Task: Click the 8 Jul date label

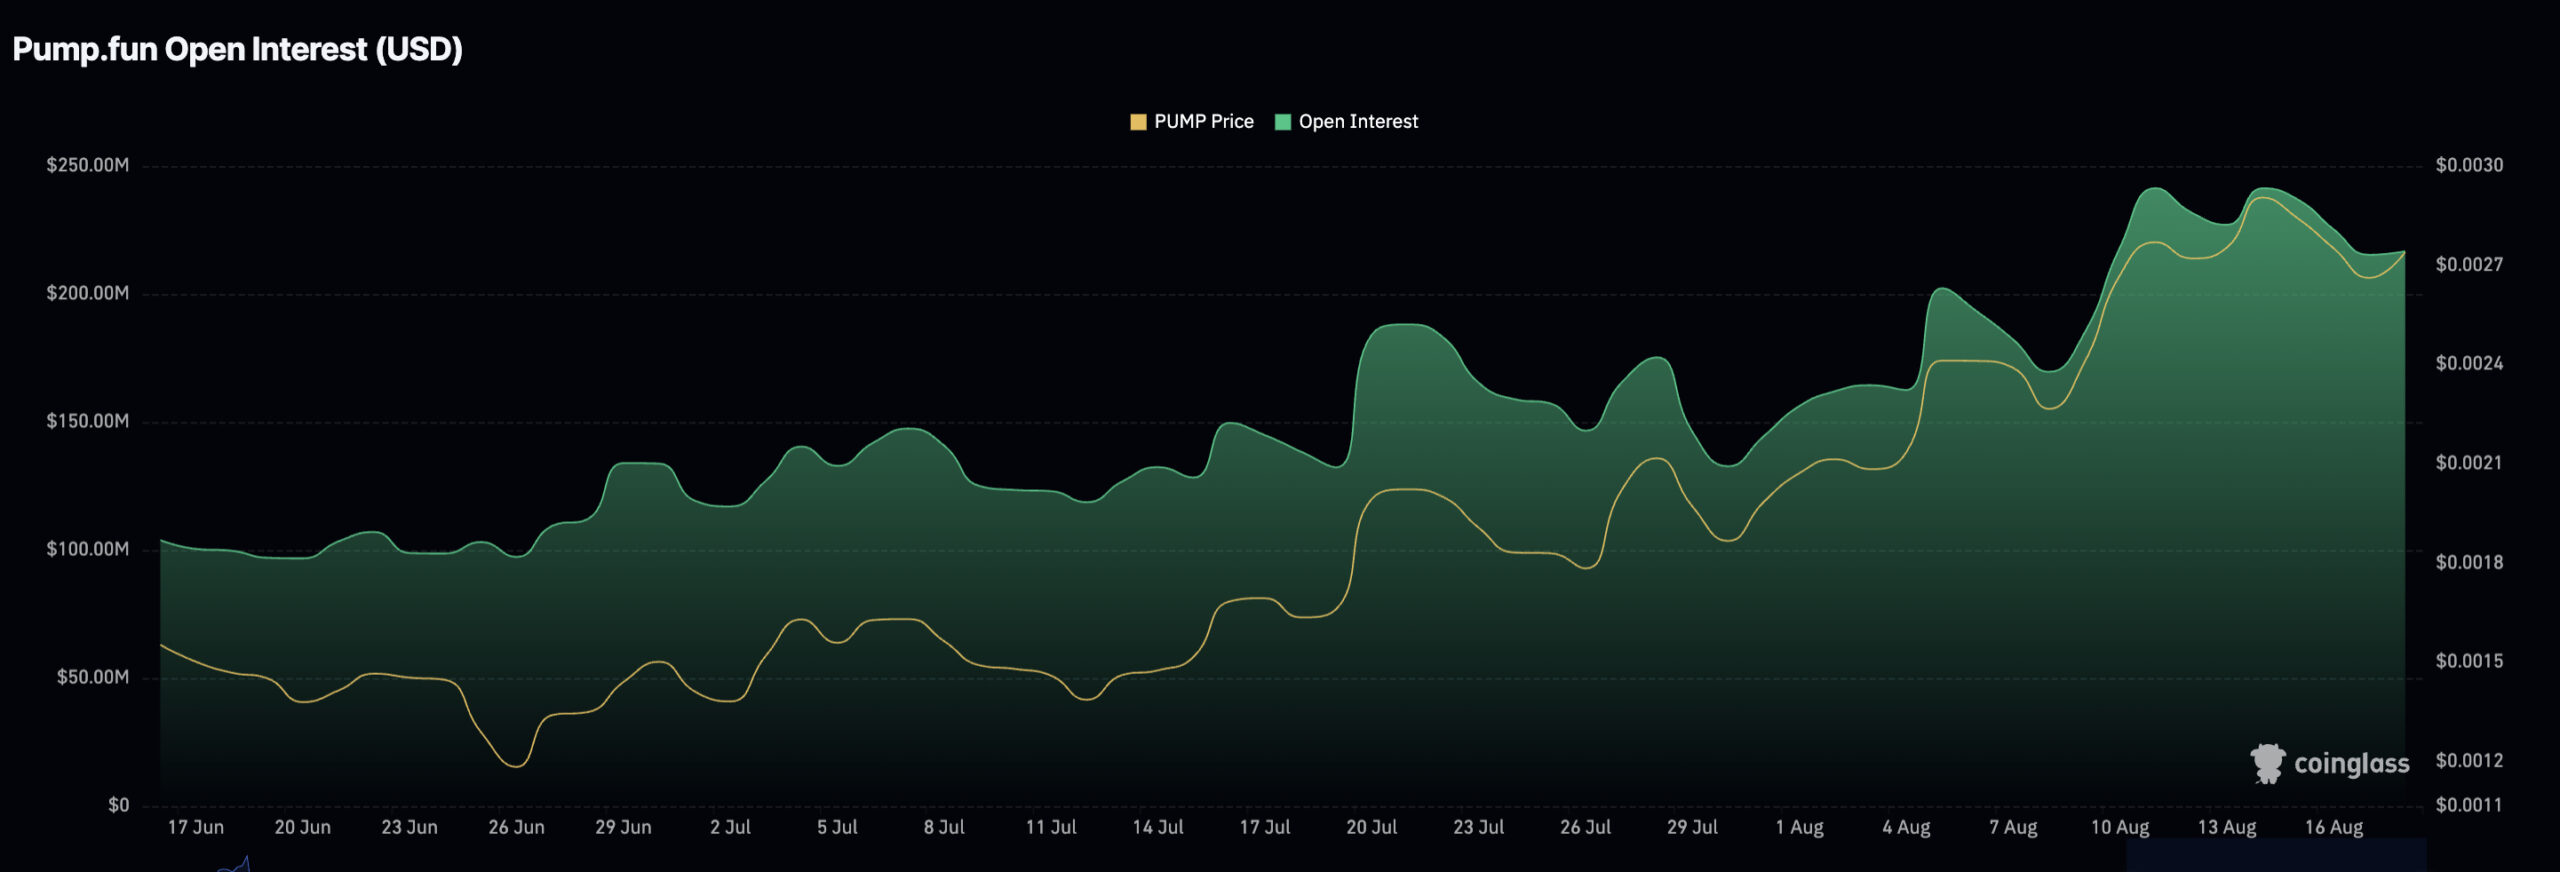Action: pos(945,827)
